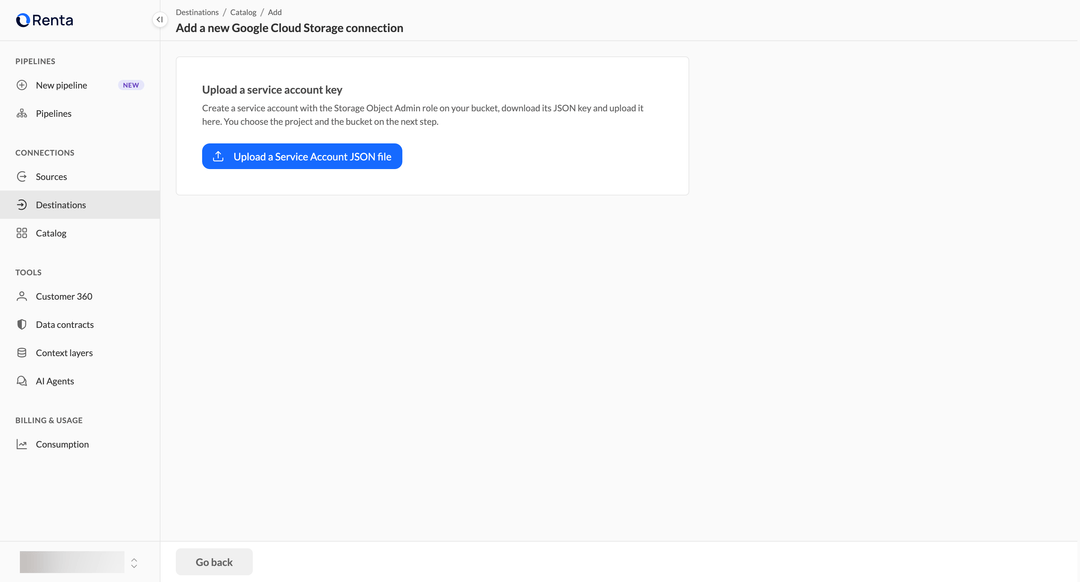
Task: Click the Pipelines nodes icon
Action: click(22, 114)
